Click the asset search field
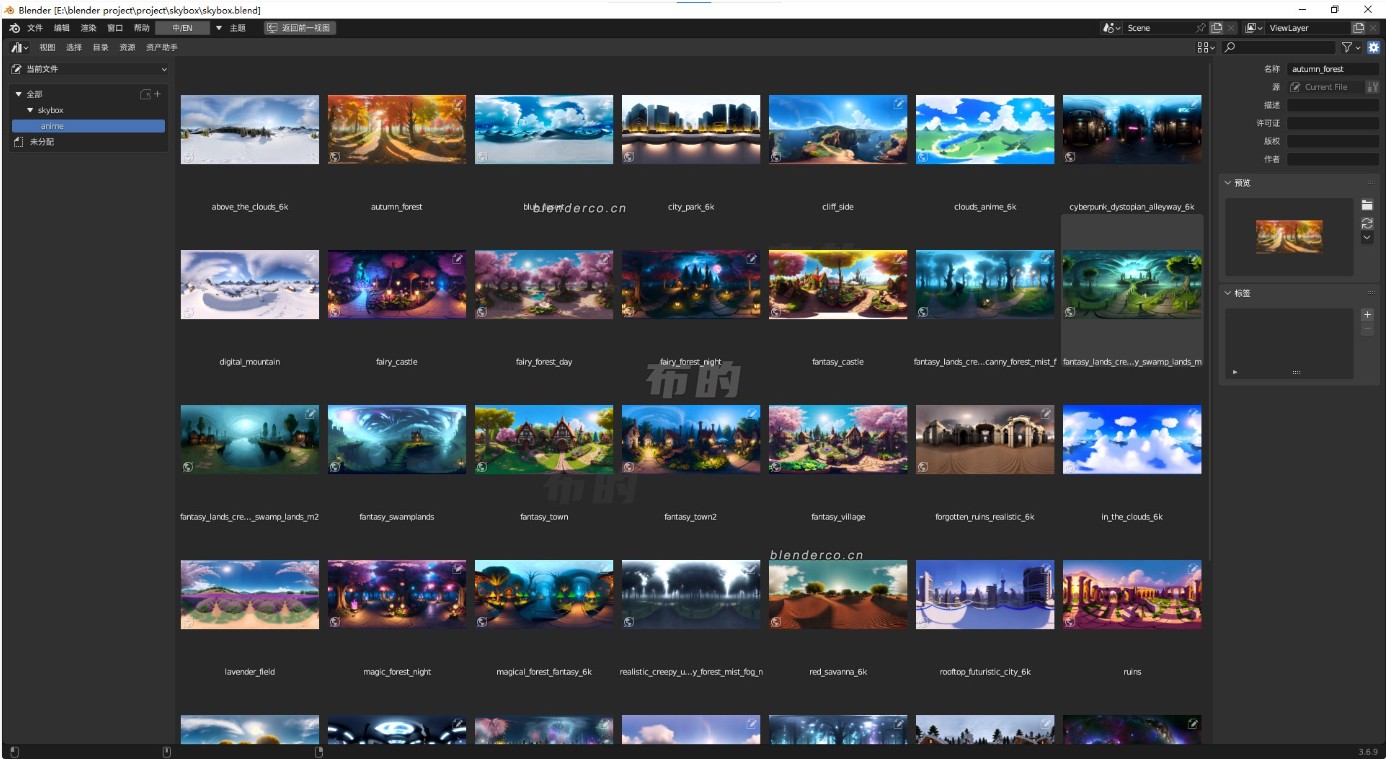 coord(1279,47)
